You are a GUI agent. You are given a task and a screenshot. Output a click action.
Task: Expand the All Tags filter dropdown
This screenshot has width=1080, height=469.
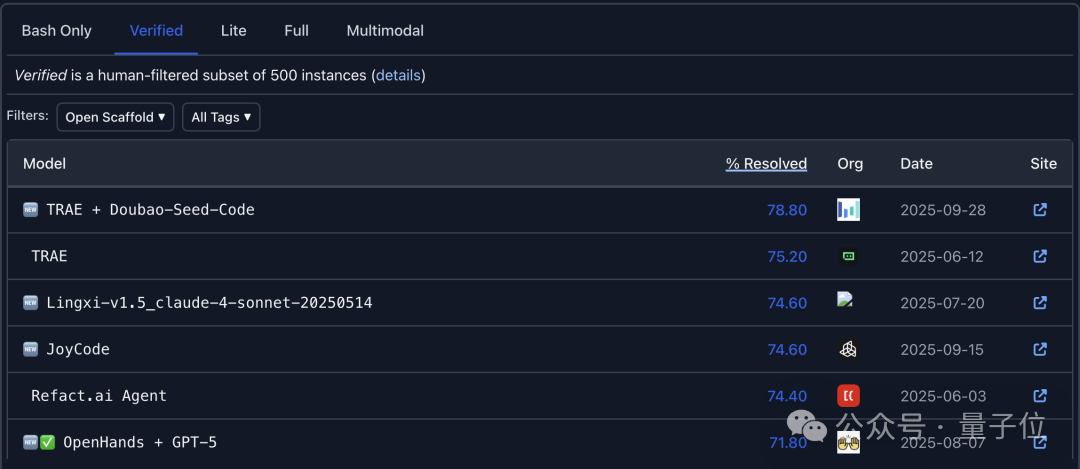click(x=221, y=117)
